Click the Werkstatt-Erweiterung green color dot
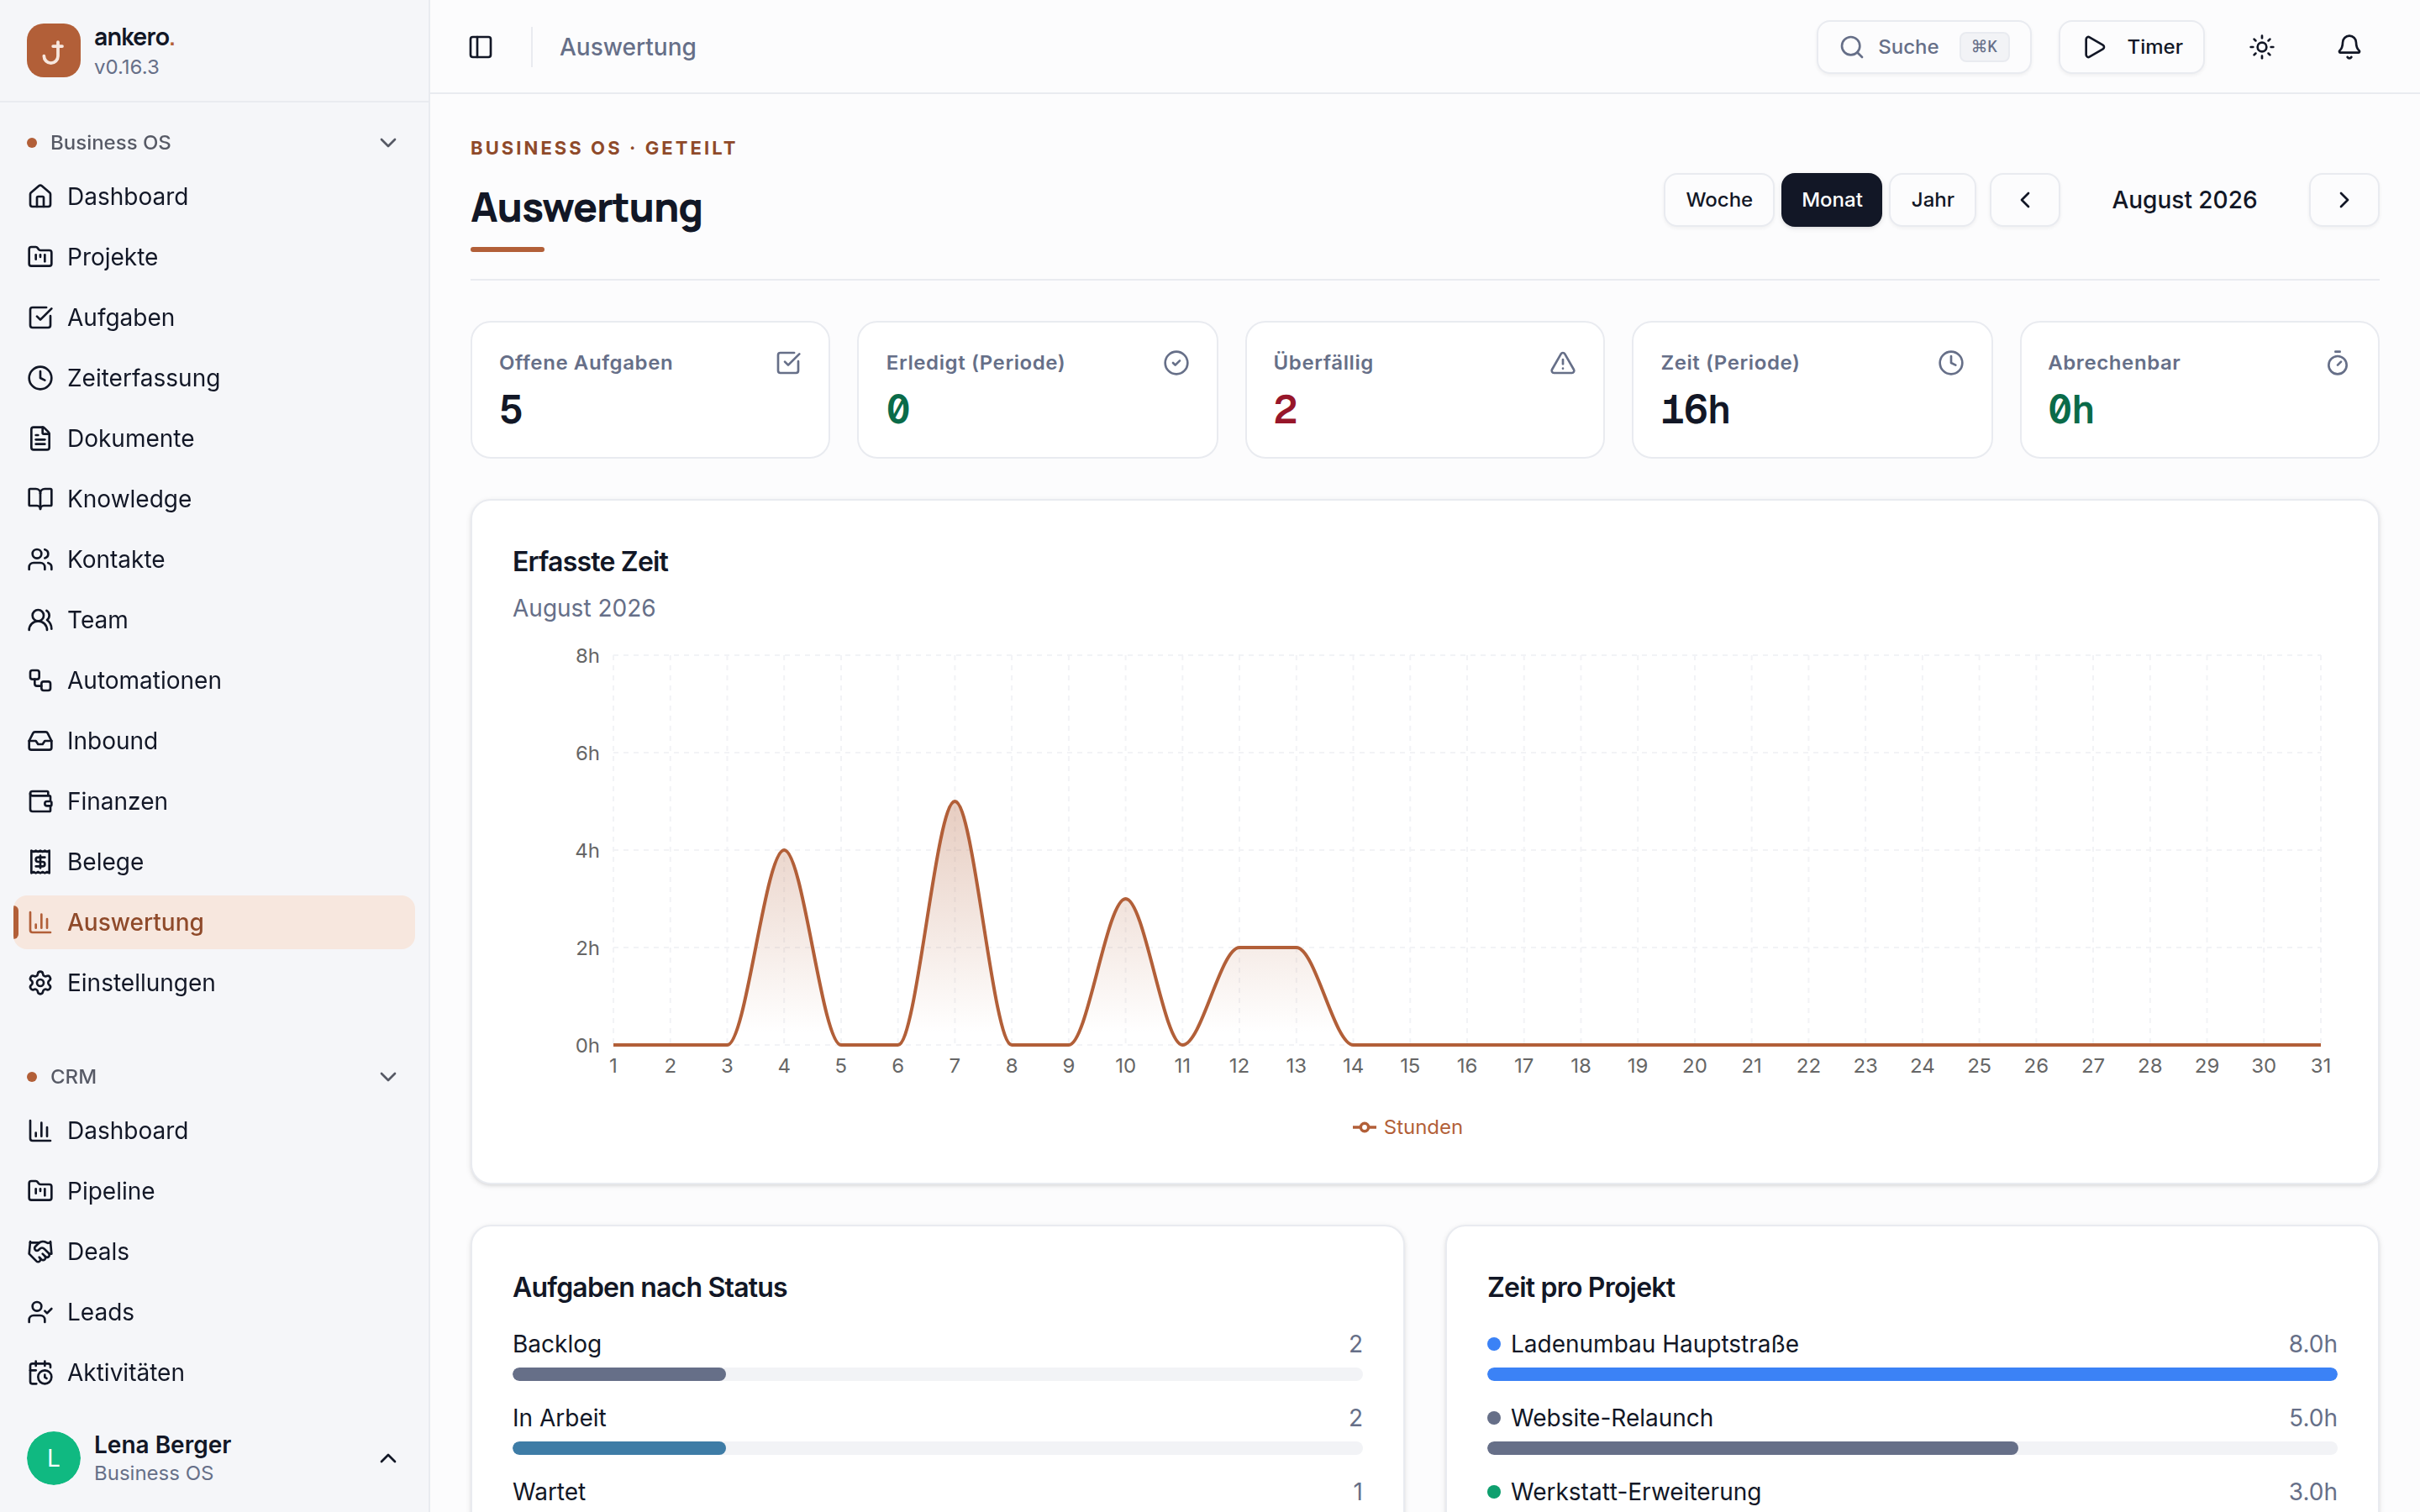This screenshot has height=1512, width=2420. coord(1494,1492)
